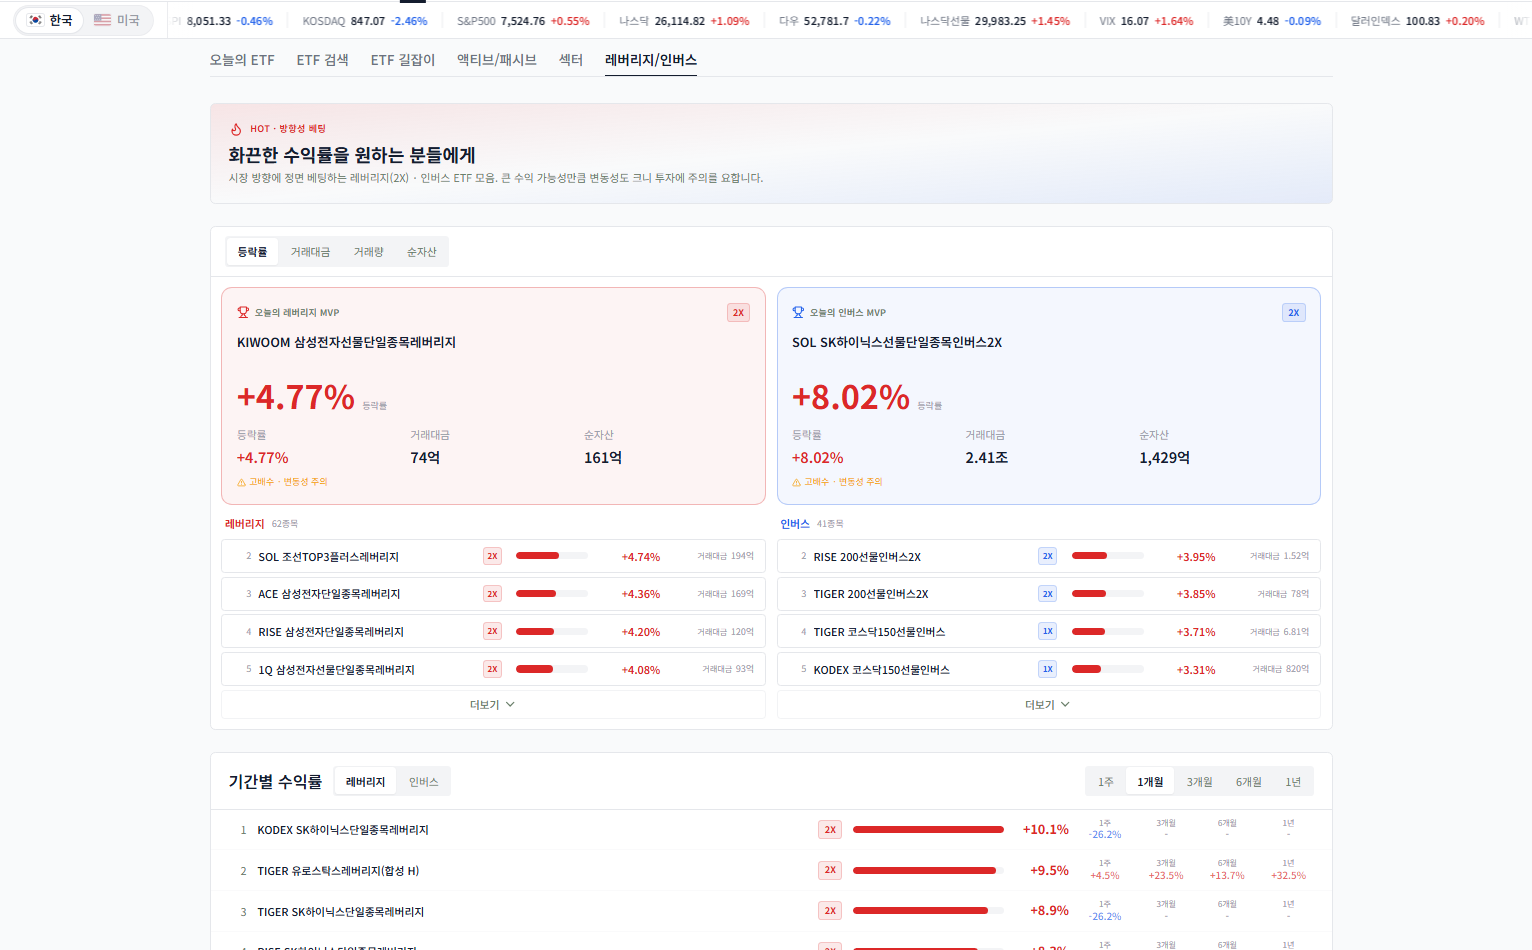The width and height of the screenshot is (1532, 950).
Task: Open ACE 삼성전자단일종목레버리지 row
Action: pos(493,594)
